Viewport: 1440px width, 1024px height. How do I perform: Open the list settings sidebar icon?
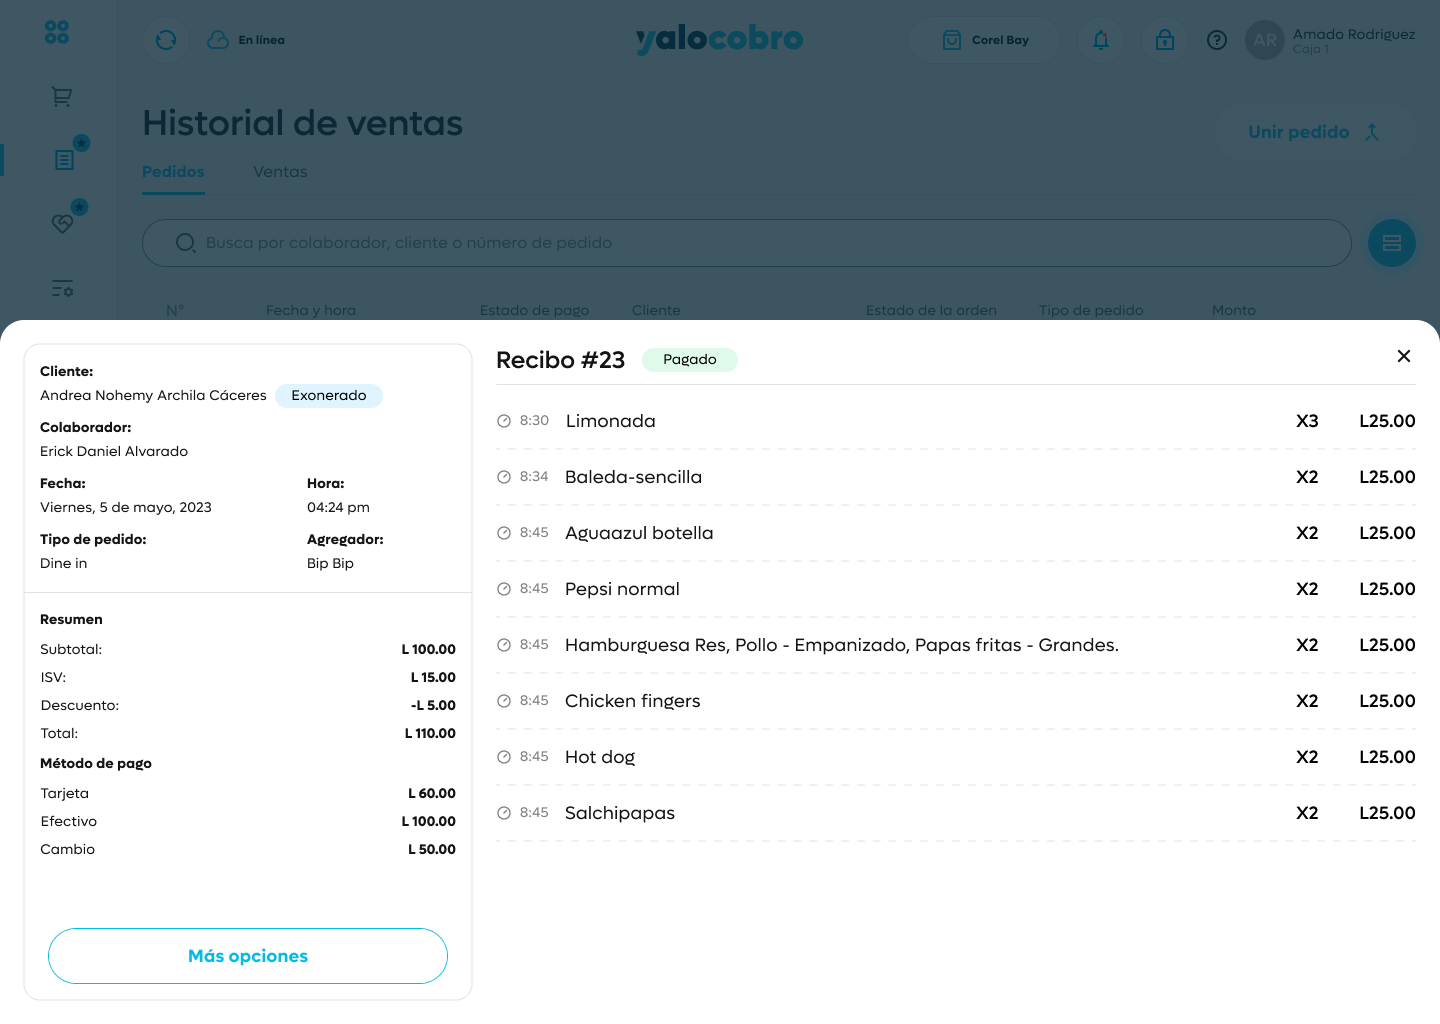coord(62,289)
